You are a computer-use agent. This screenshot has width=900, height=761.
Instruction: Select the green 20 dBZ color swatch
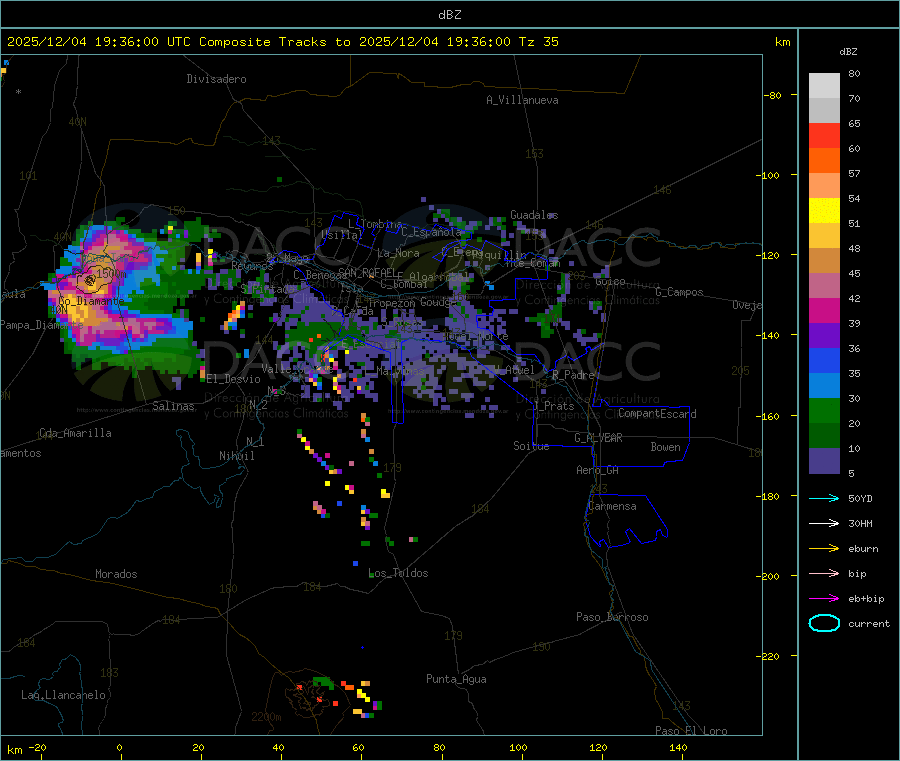pos(824,410)
